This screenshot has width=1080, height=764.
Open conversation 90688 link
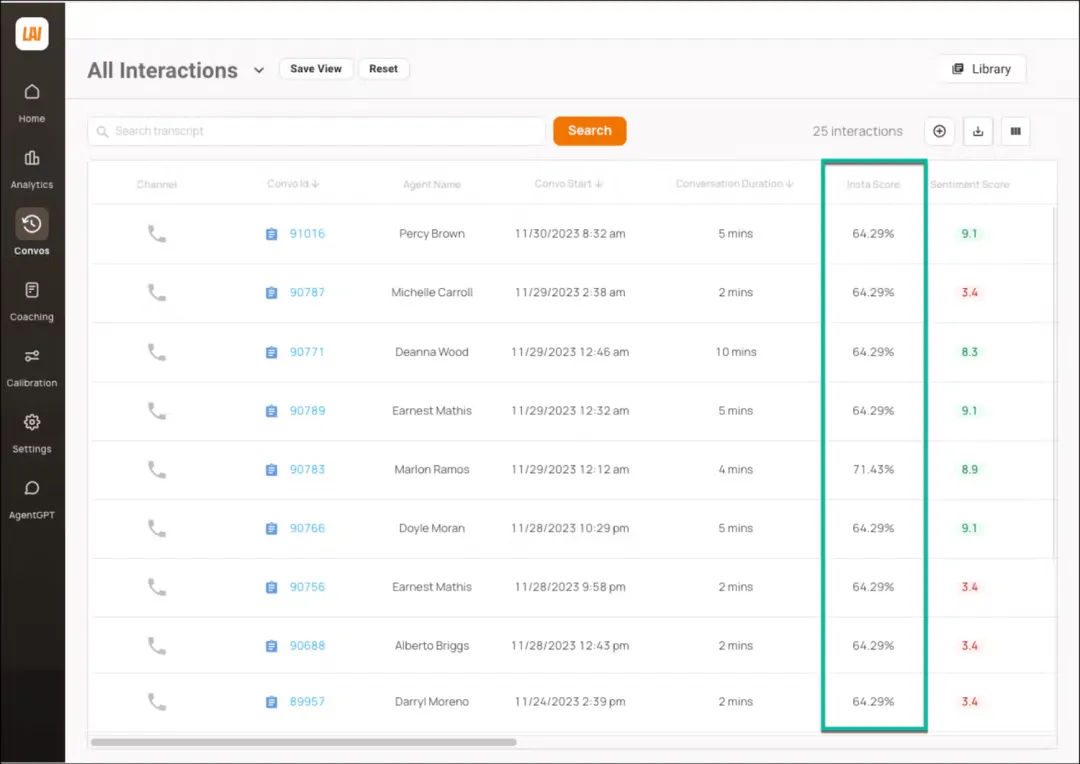(x=307, y=646)
